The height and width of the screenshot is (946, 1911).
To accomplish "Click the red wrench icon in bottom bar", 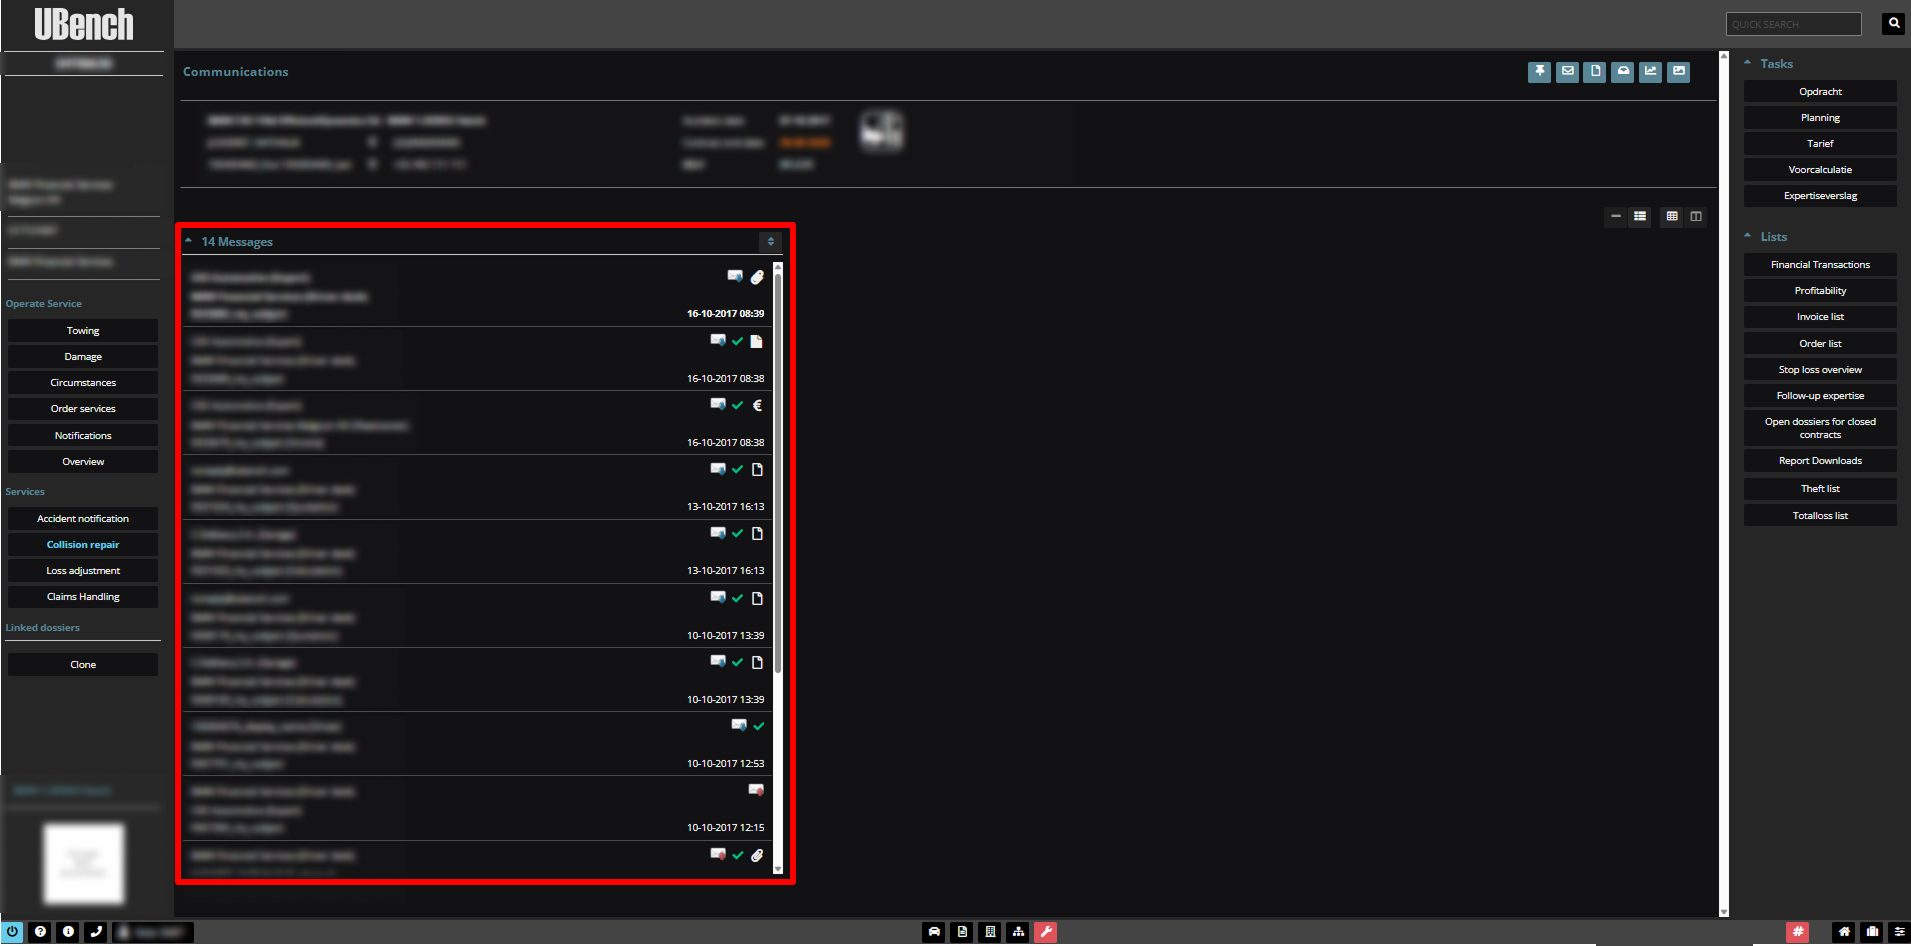I will (1045, 932).
